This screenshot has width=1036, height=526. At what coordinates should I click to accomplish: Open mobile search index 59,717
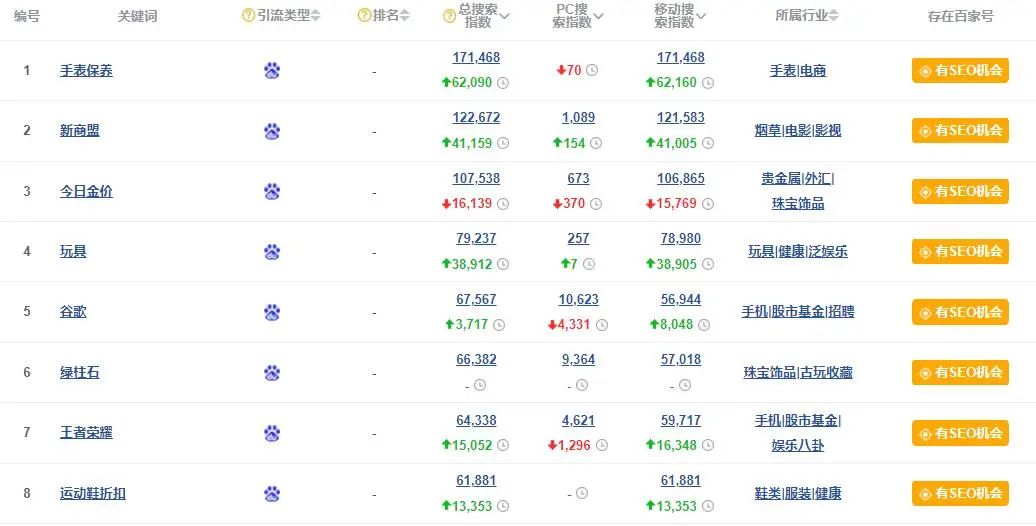click(681, 421)
